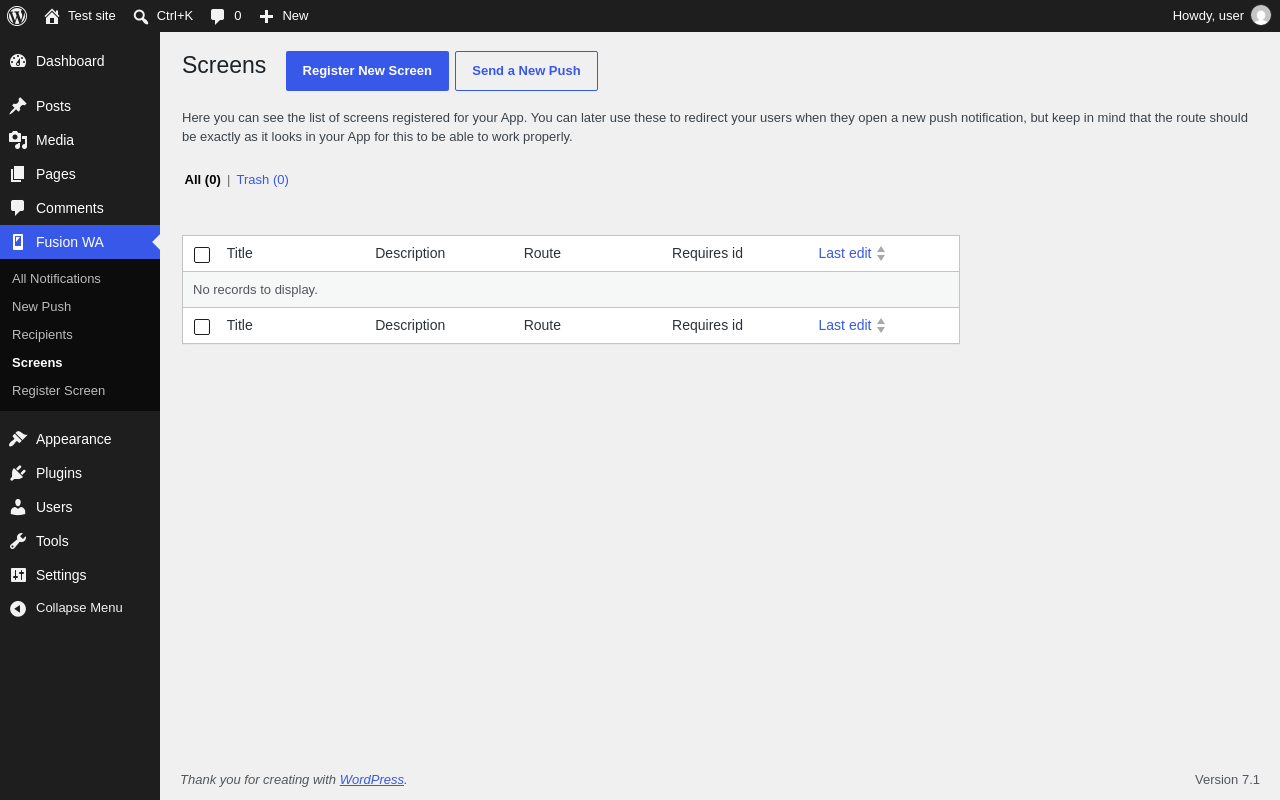
Task: Open Fusion WA menu item
Action: pos(80,242)
